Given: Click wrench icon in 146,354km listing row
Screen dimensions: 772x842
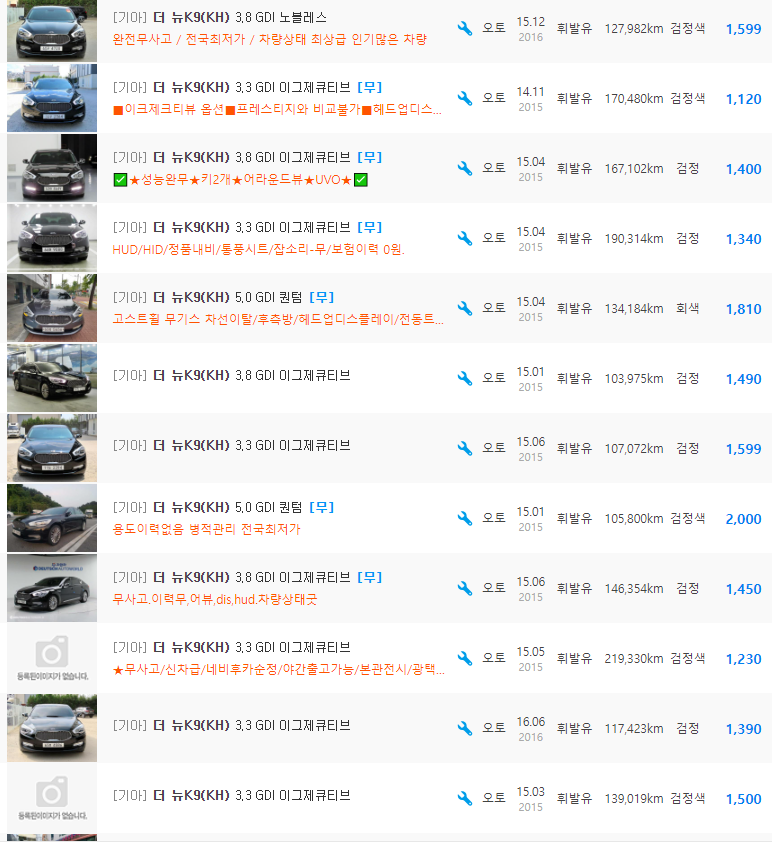Looking at the screenshot, I should coord(465,589).
